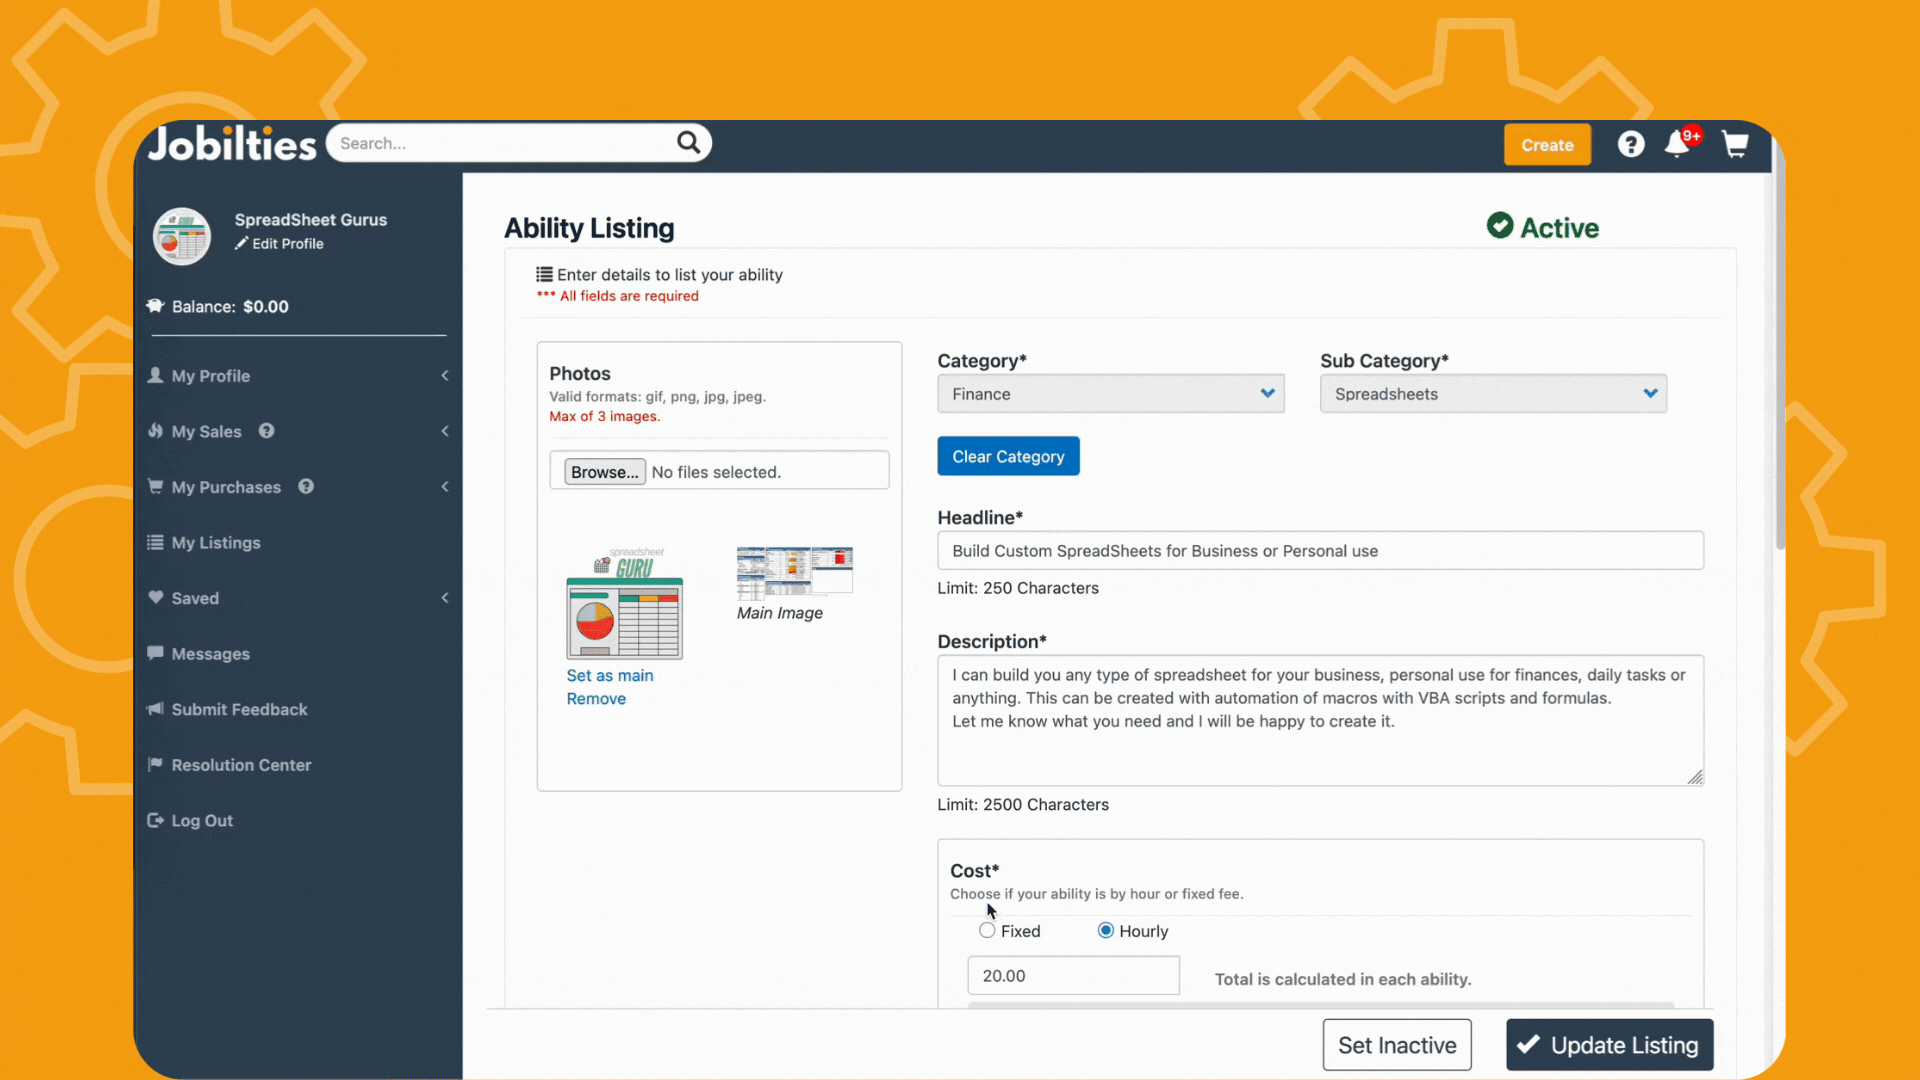Select the Fixed cost radio button

pyautogui.click(x=987, y=931)
